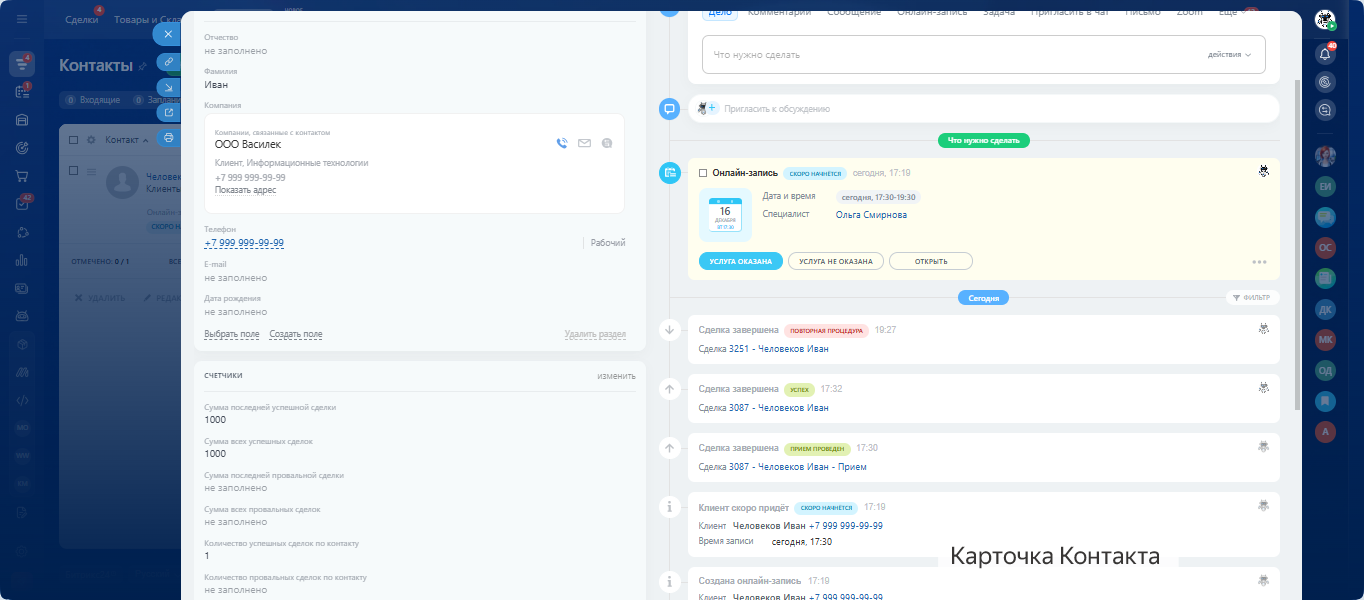
Task: Click the Показать адрес link
Action: (245, 190)
